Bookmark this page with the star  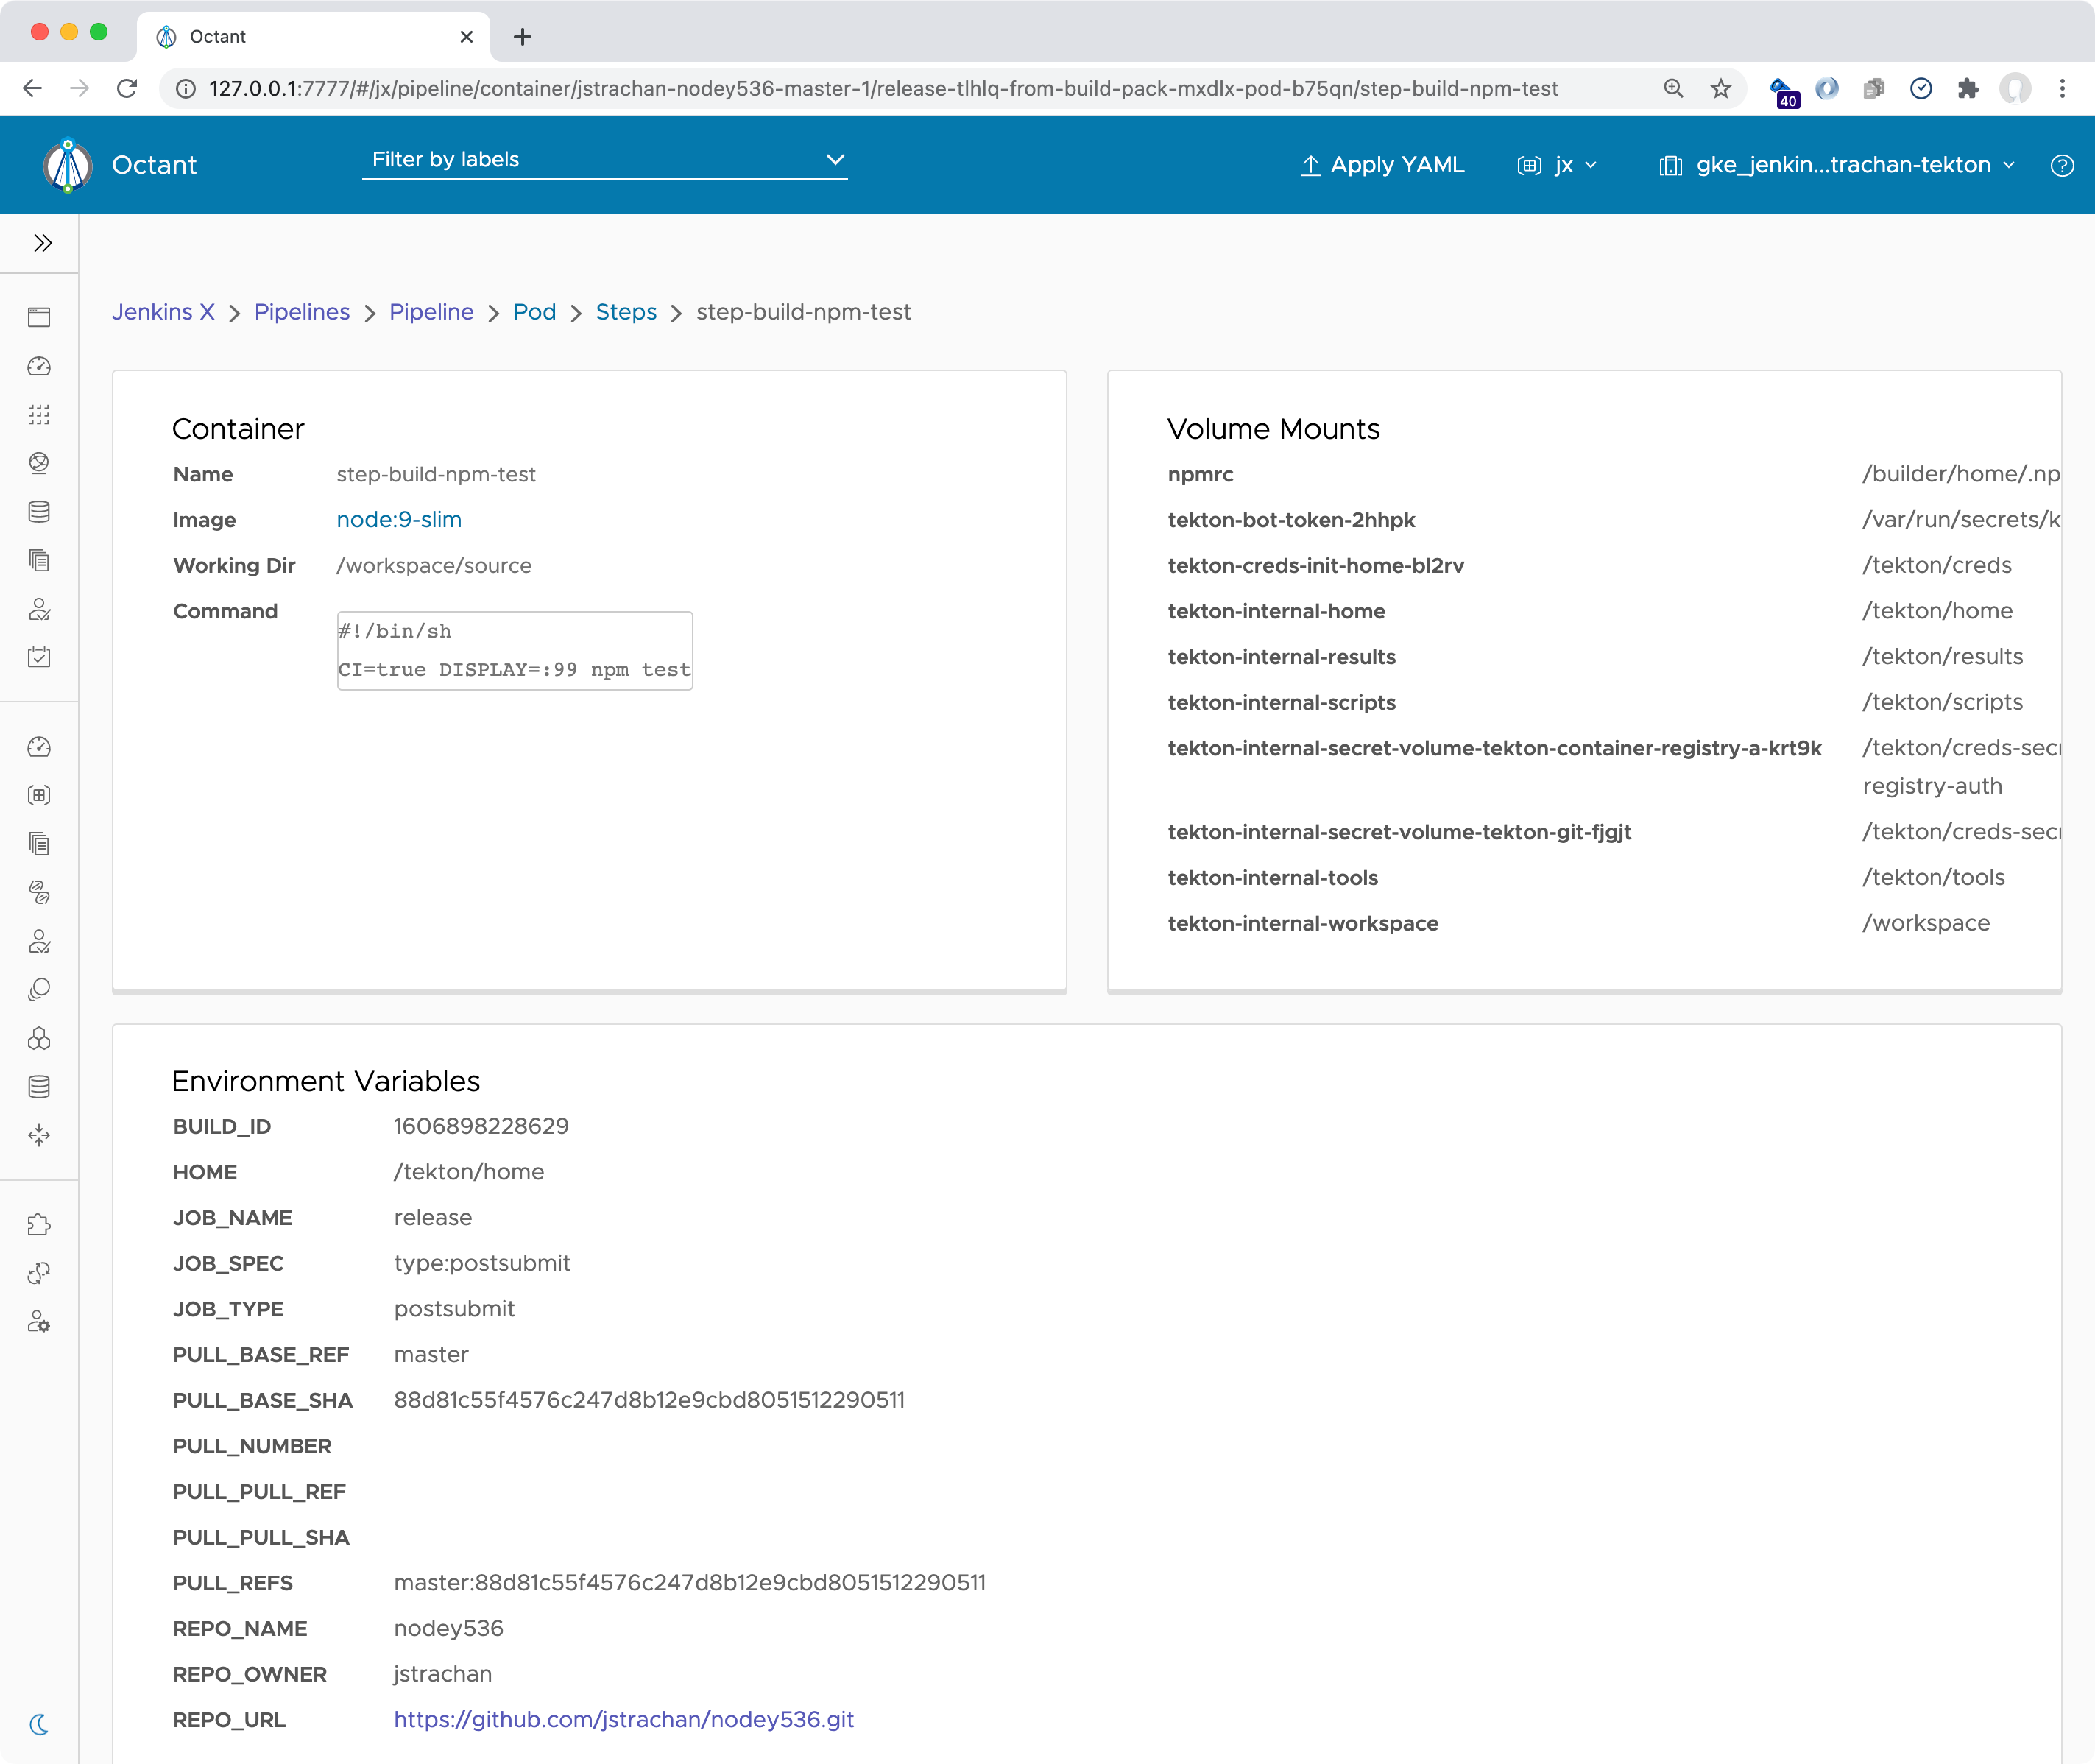coord(1720,88)
